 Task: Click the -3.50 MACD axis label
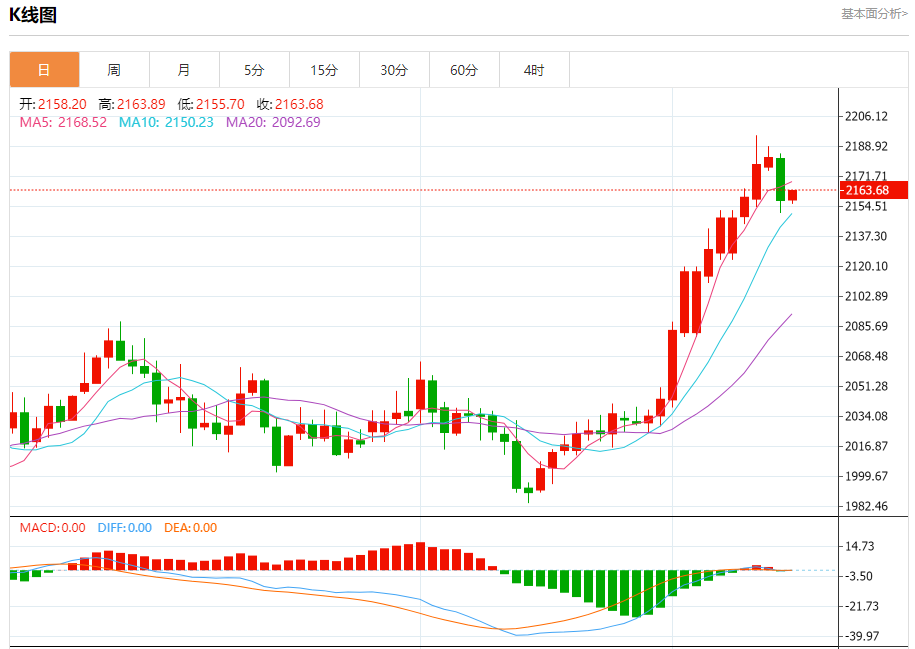coord(859,576)
